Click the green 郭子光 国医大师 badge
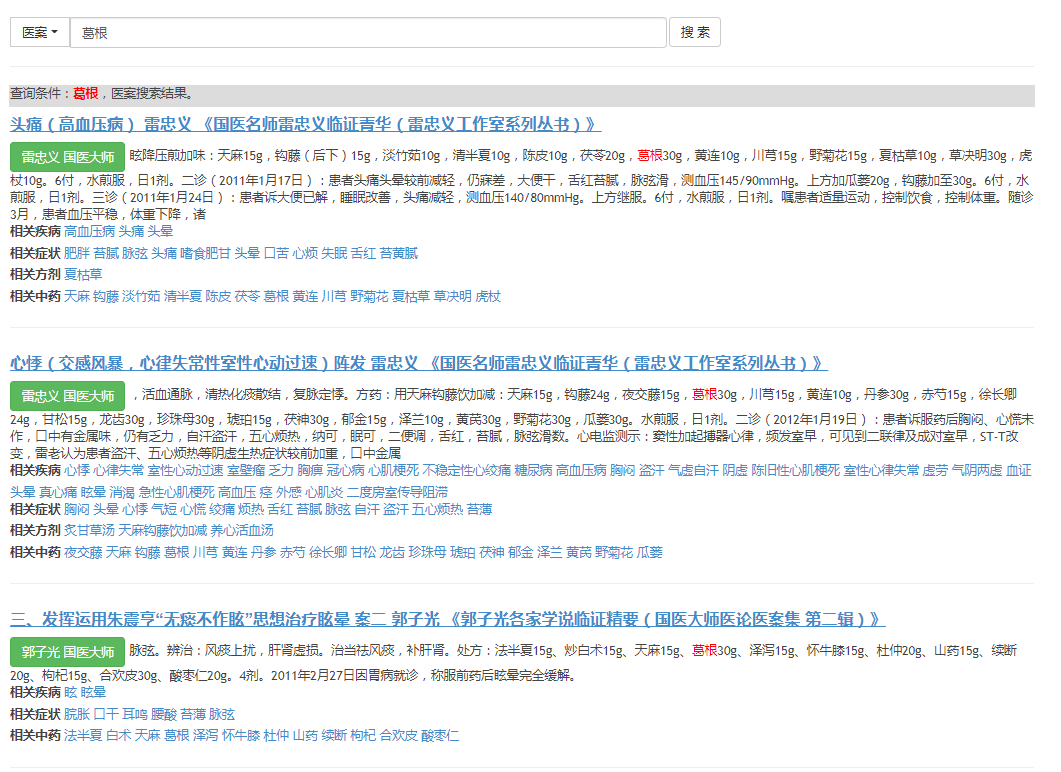 pyautogui.click(x=68, y=652)
